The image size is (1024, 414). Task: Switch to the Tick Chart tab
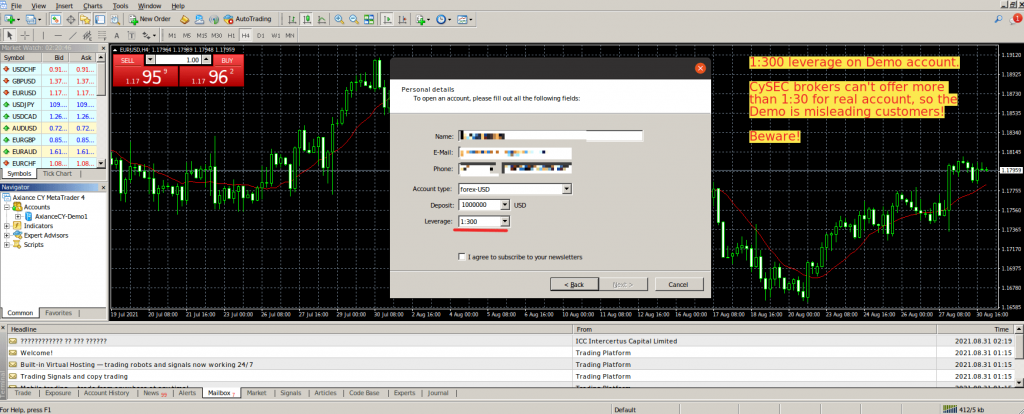click(57, 174)
